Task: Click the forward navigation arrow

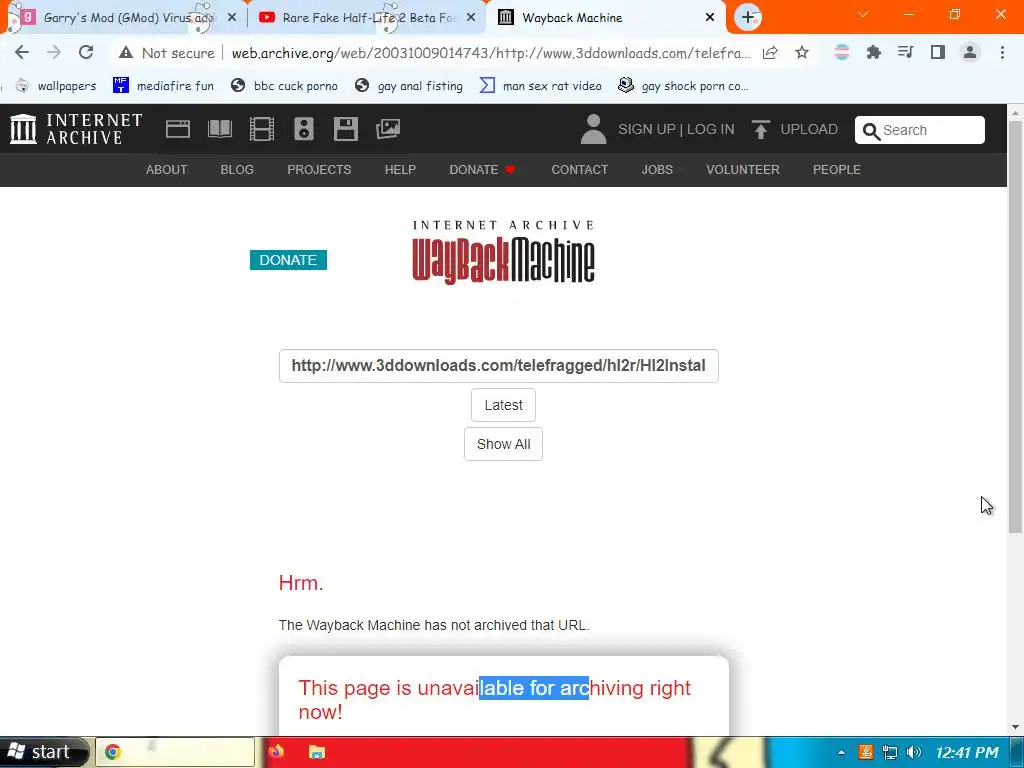Action: 54,52
